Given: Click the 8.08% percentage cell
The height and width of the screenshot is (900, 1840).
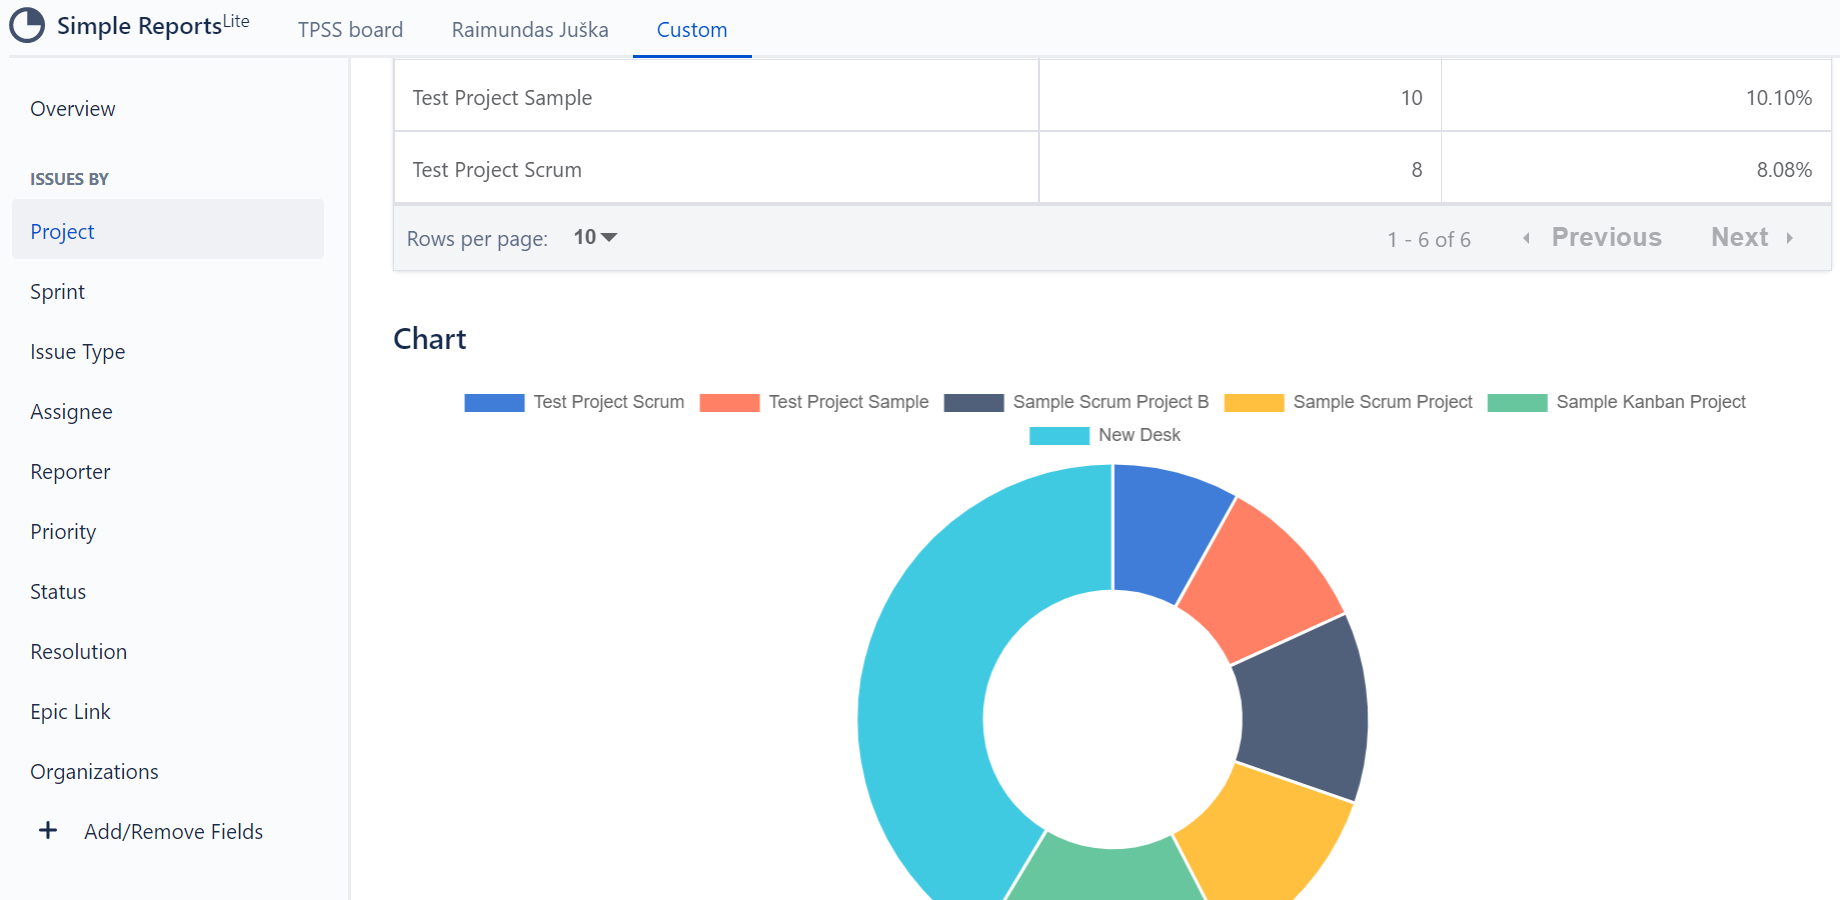Looking at the screenshot, I should [1636, 169].
